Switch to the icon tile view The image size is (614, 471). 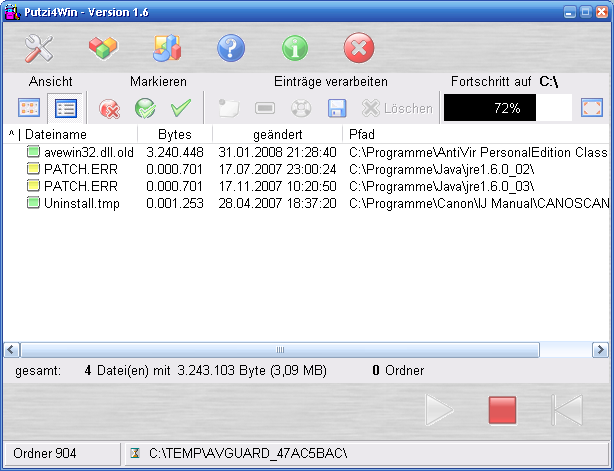[x=29, y=108]
